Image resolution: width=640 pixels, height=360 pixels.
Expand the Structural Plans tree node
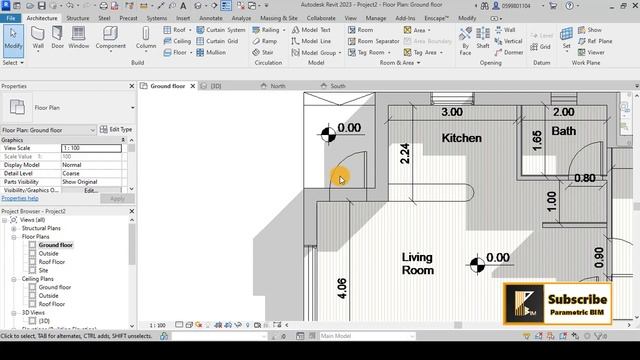click(x=14, y=228)
